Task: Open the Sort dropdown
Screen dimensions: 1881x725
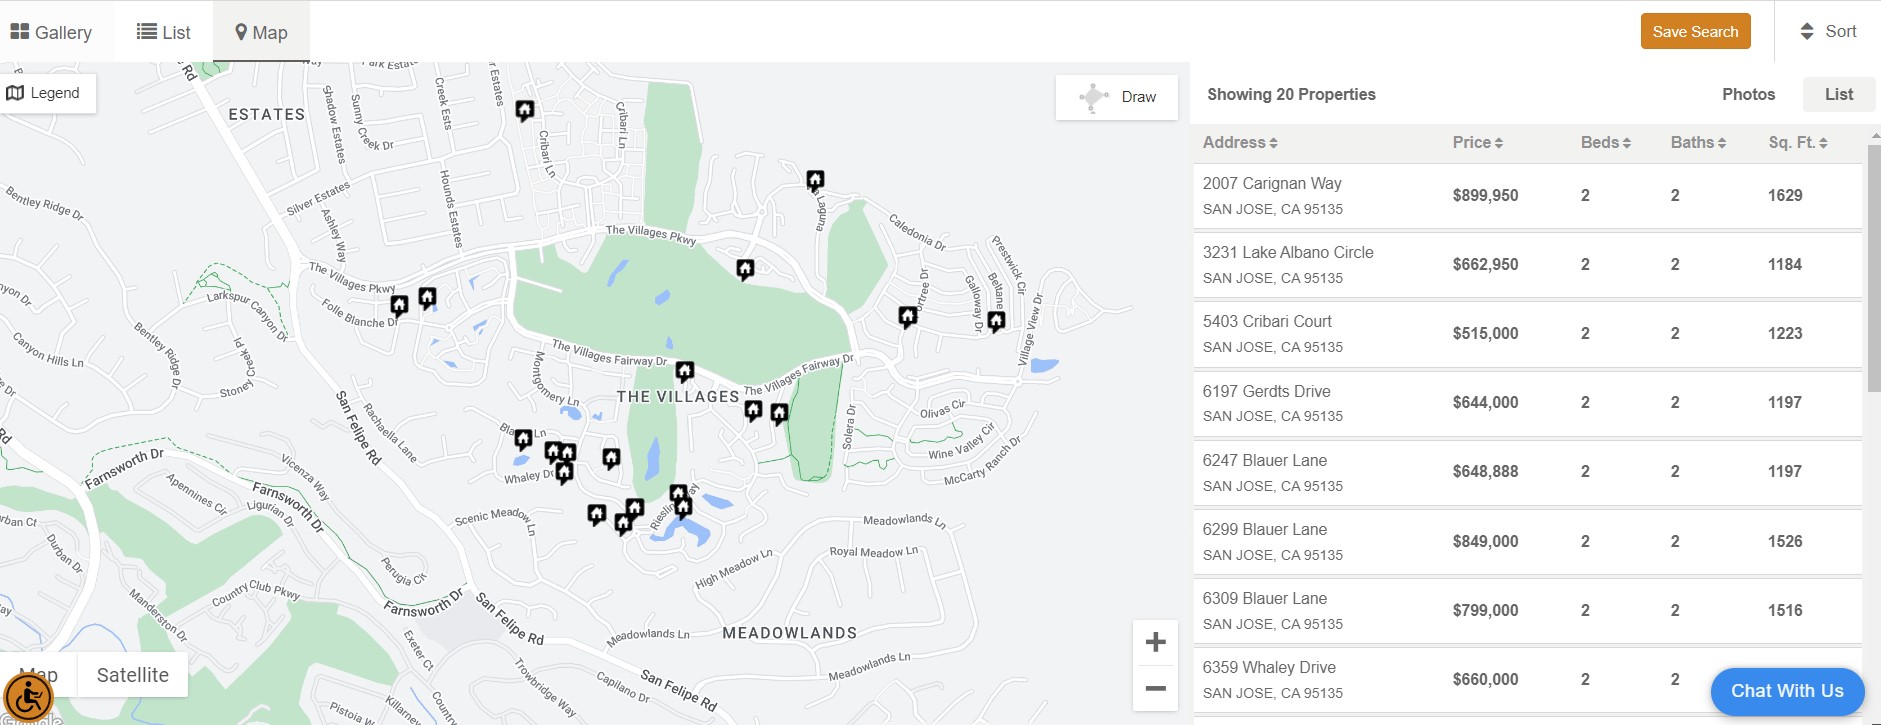Action: click(1828, 31)
